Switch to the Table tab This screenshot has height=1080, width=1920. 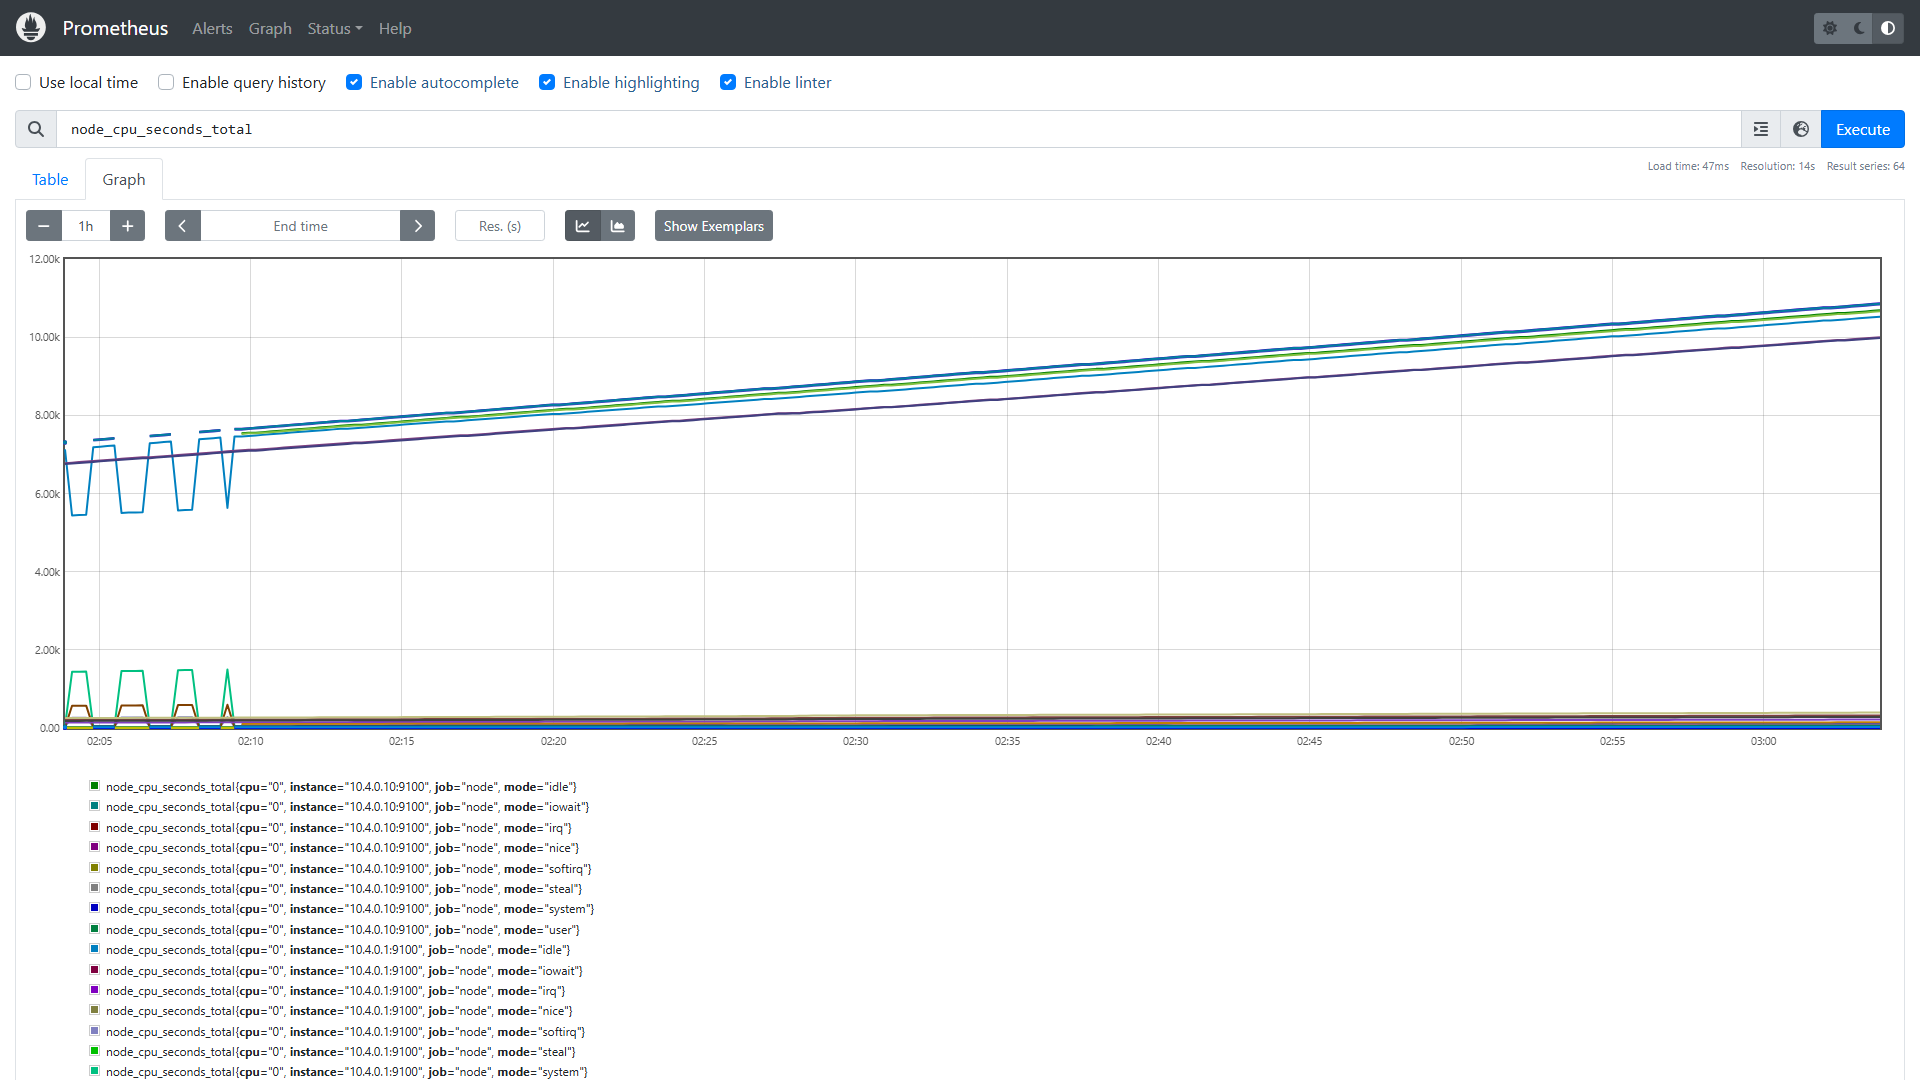(x=50, y=179)
